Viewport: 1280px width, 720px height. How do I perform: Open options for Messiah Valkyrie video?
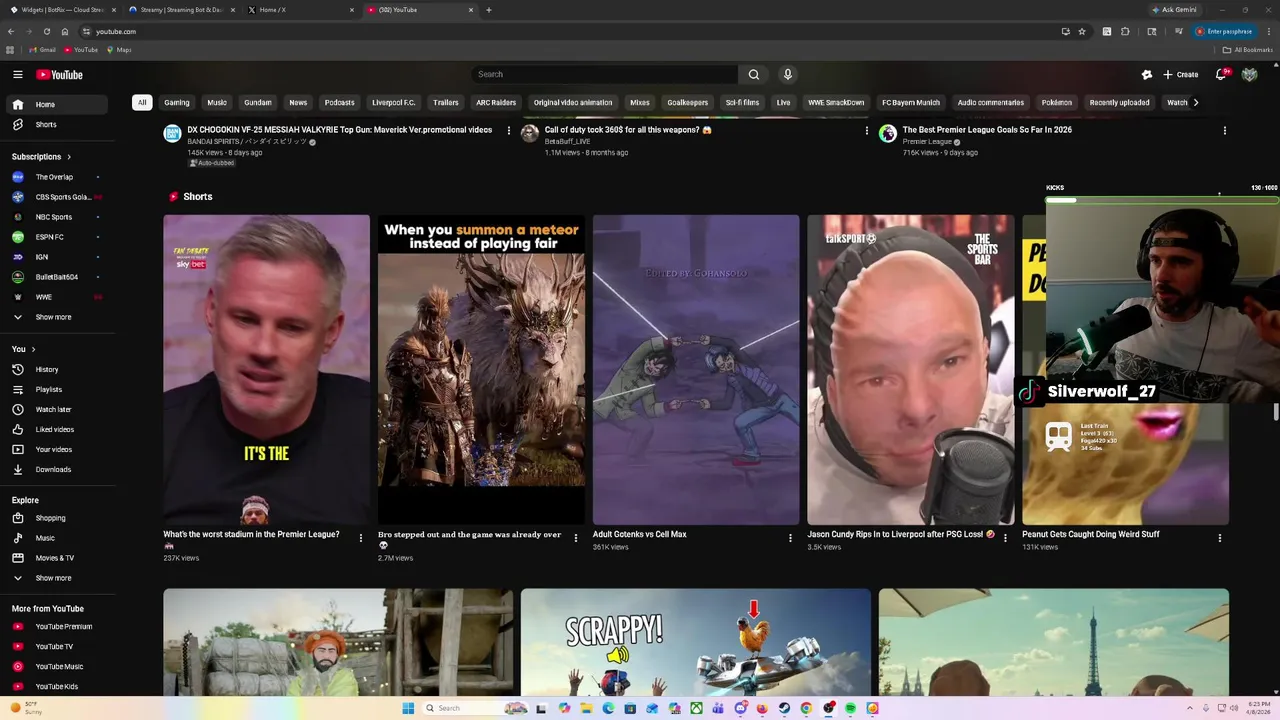click(509, 130)
